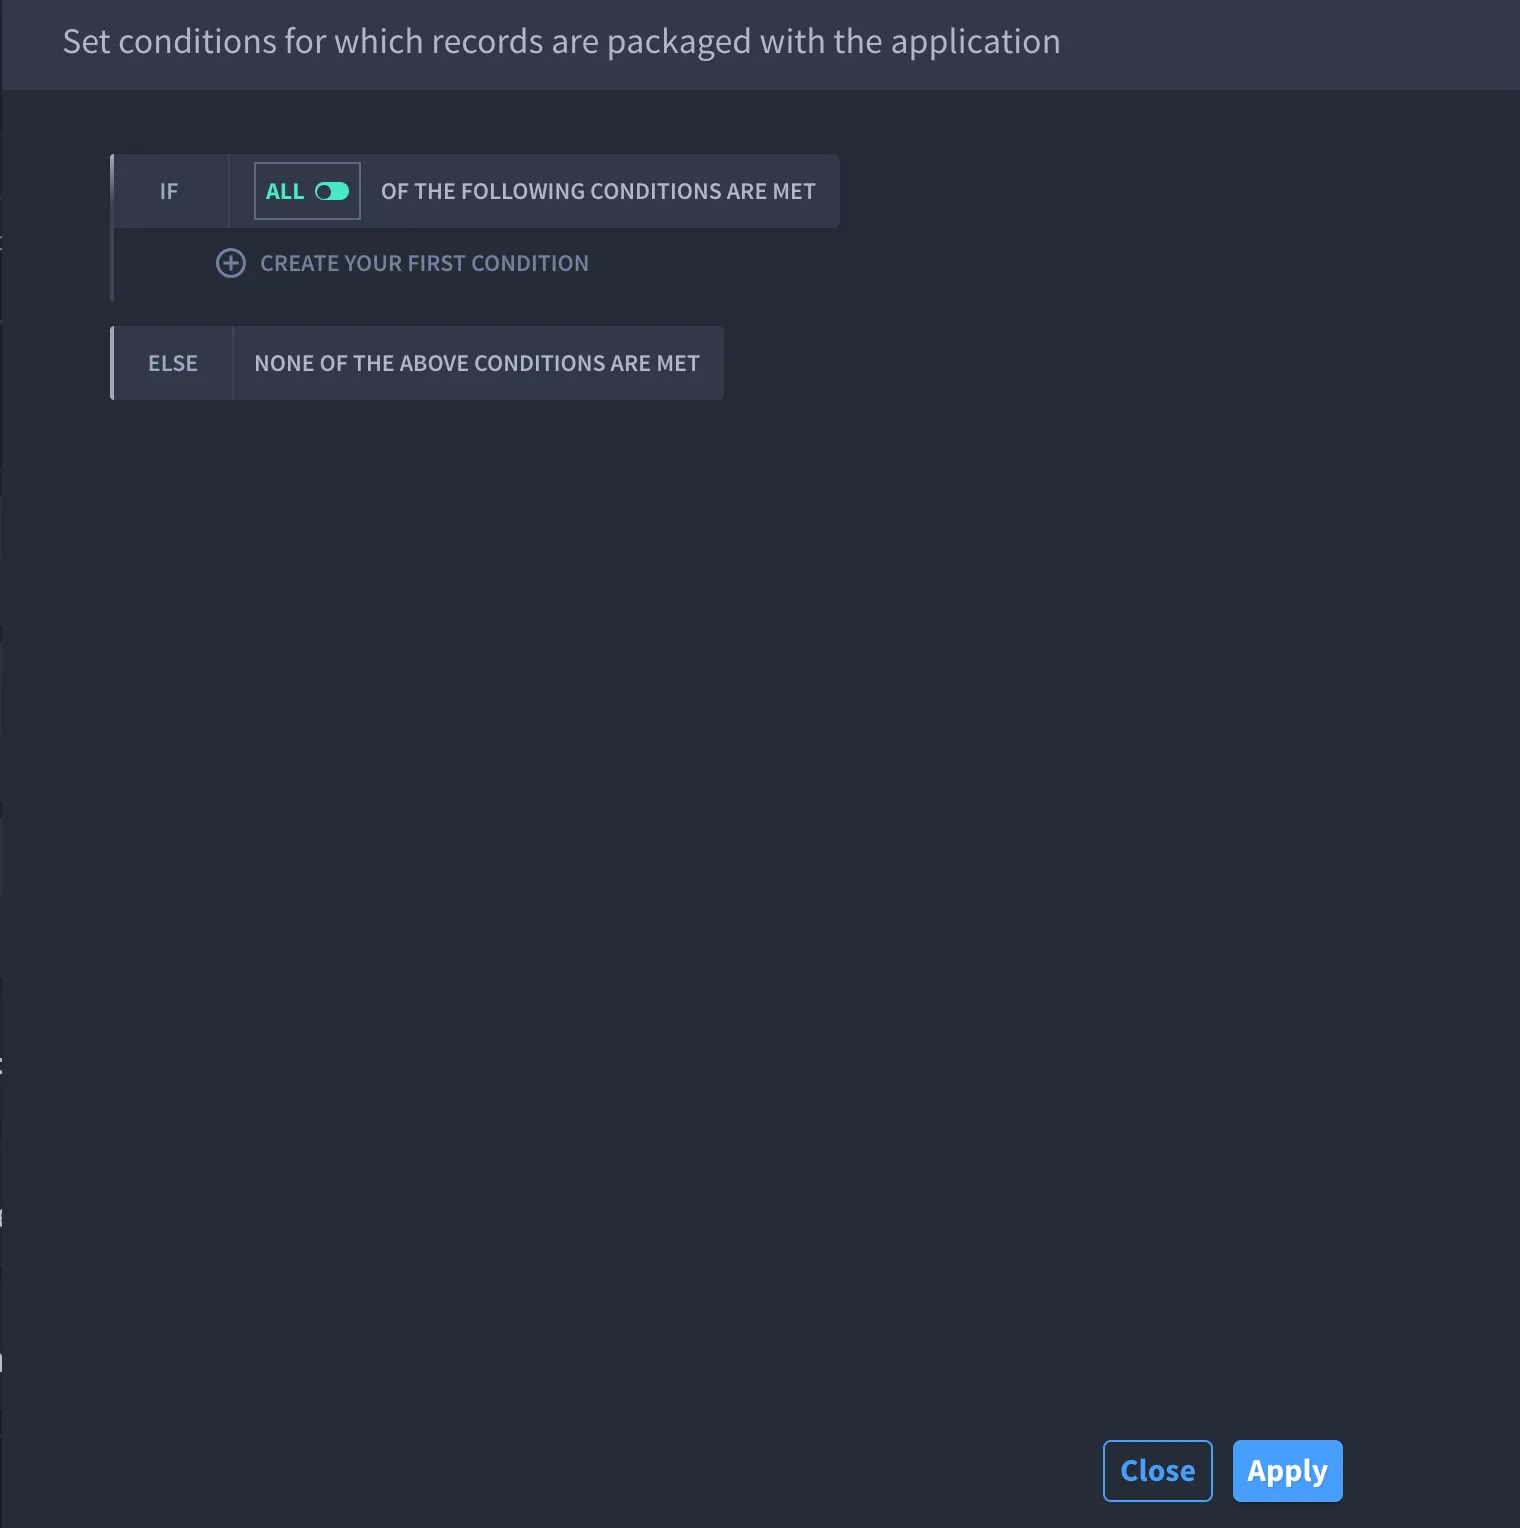Click the header bar right of the title

click(x=1290, y=45)
